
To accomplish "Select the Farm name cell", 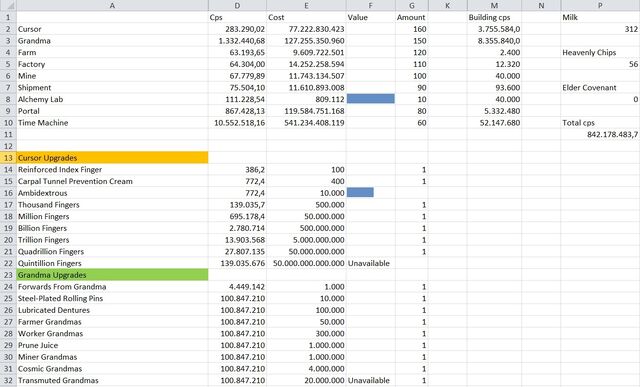I will click(112, 52).
